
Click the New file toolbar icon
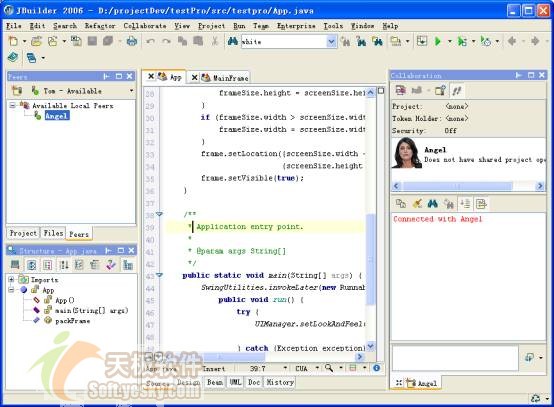pos(13,41)
